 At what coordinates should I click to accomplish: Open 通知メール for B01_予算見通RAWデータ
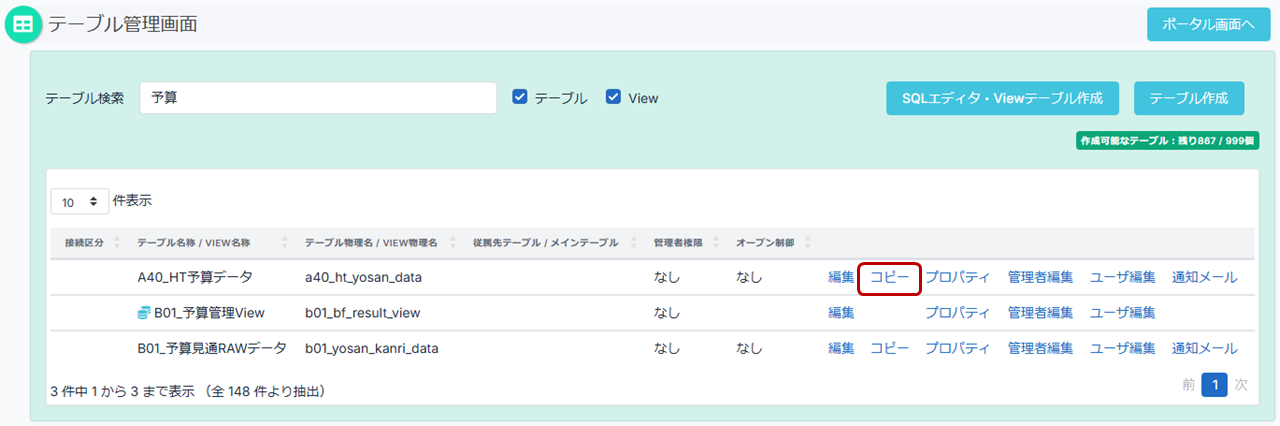pos(1204,349)
